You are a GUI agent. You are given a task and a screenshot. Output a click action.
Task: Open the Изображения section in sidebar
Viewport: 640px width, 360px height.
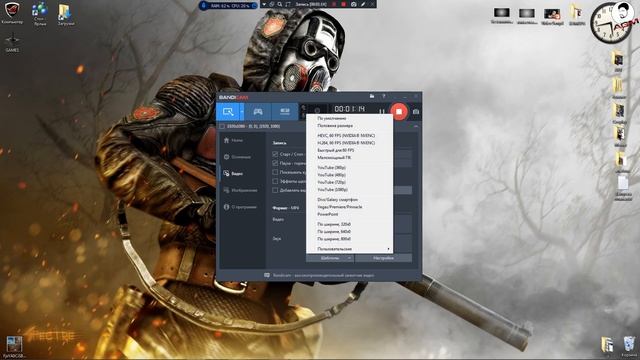coord(240,191)
